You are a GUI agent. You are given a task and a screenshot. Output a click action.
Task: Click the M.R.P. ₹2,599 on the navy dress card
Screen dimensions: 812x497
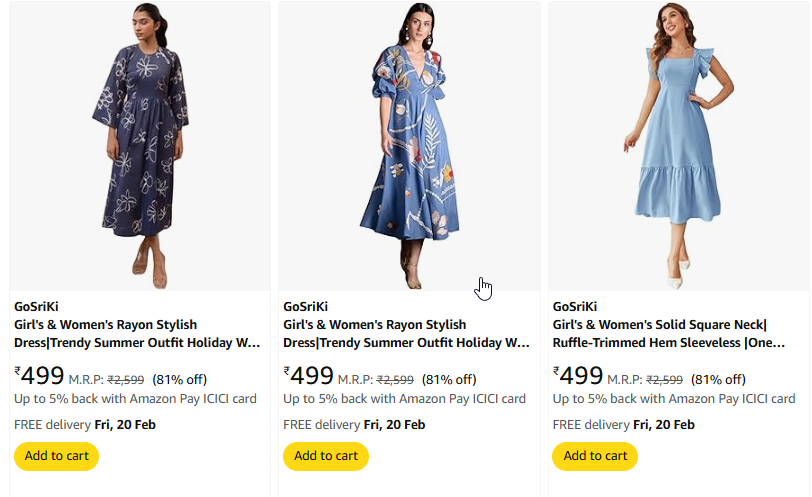[x=107, y=380]
